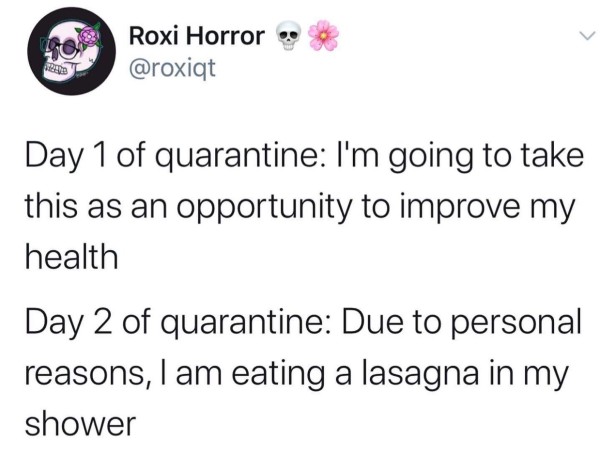This screenshot has height=455, width=600.
Task: Open the Roxi Horror display name link
Action: (x=197, y=38)
